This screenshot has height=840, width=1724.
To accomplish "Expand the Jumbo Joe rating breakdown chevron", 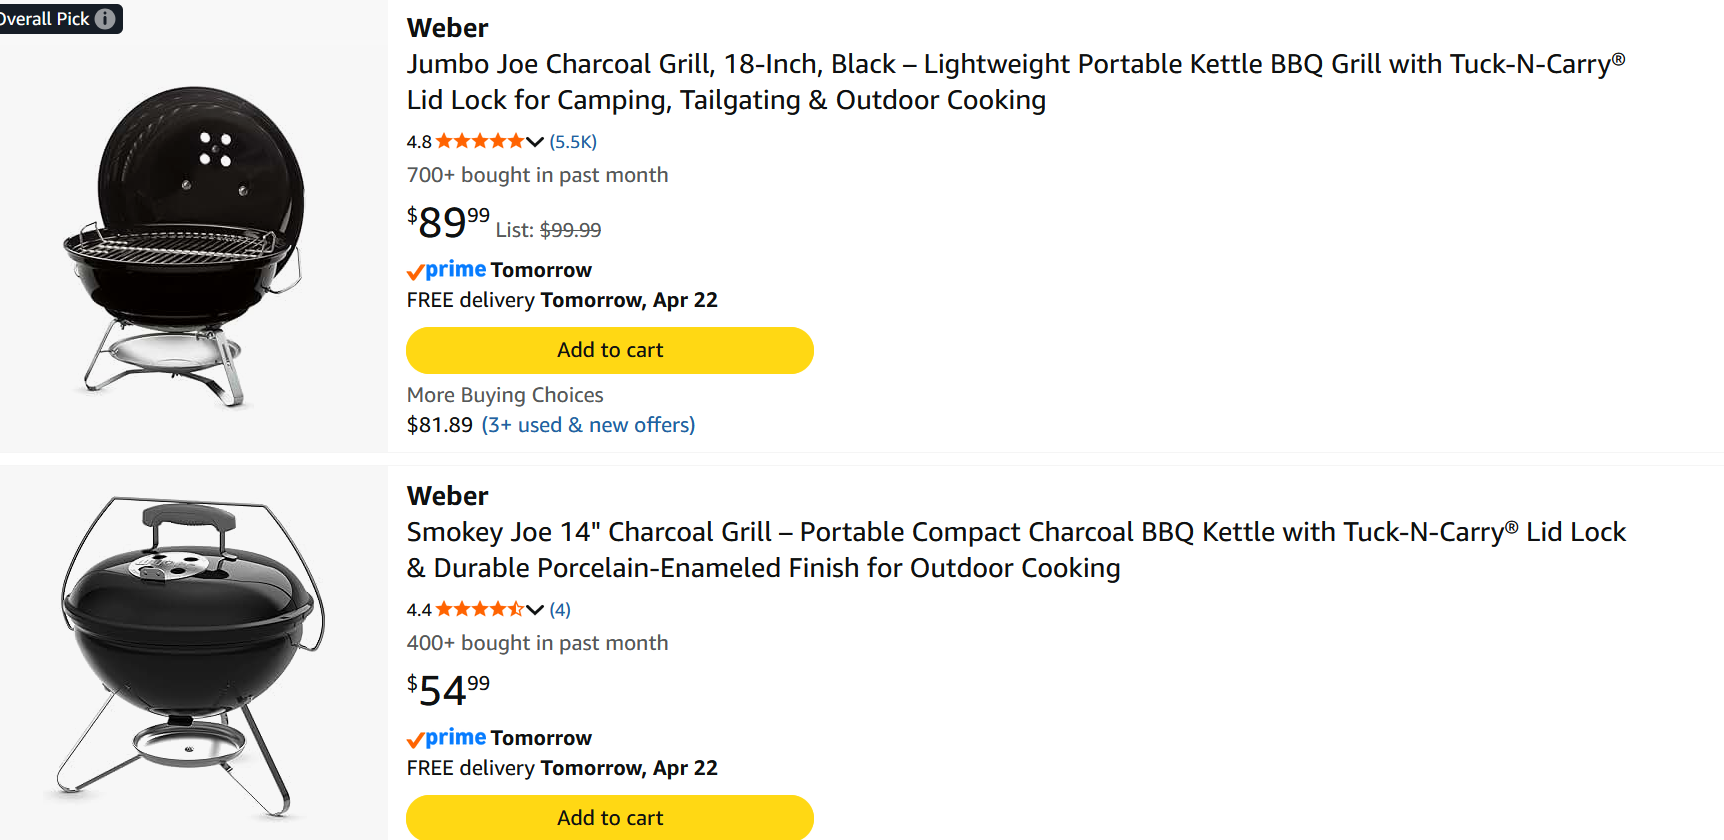I will point(535,142).
